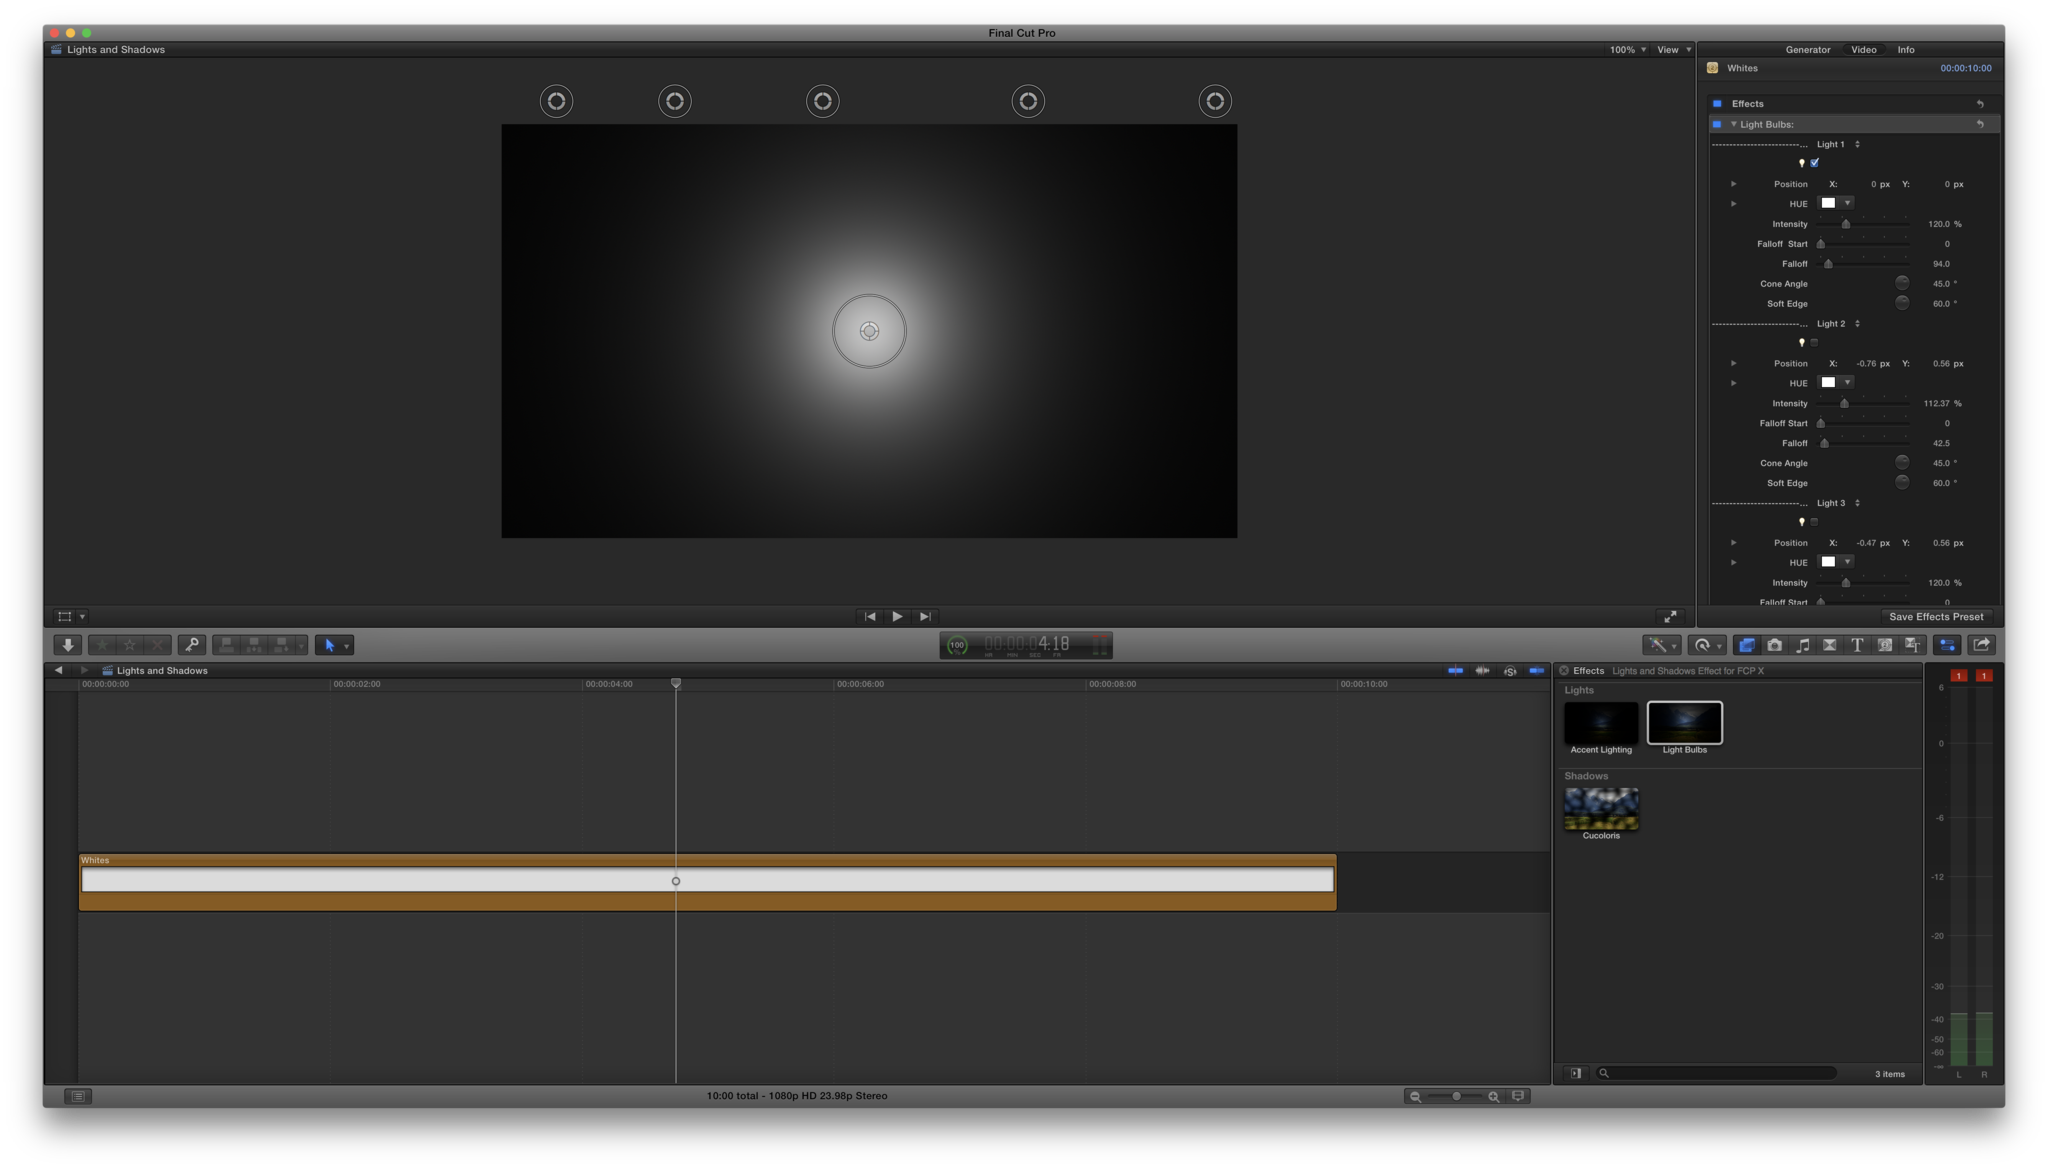Show the Transitions browser

1830,645
